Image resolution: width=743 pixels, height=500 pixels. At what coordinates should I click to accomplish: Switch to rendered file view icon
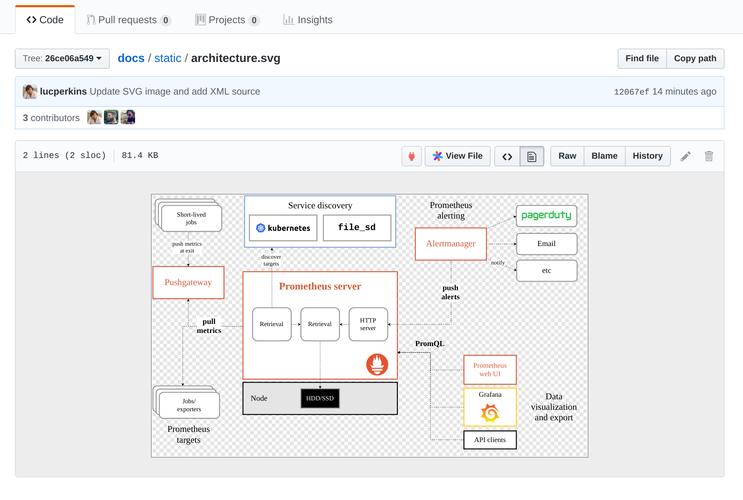532,156
